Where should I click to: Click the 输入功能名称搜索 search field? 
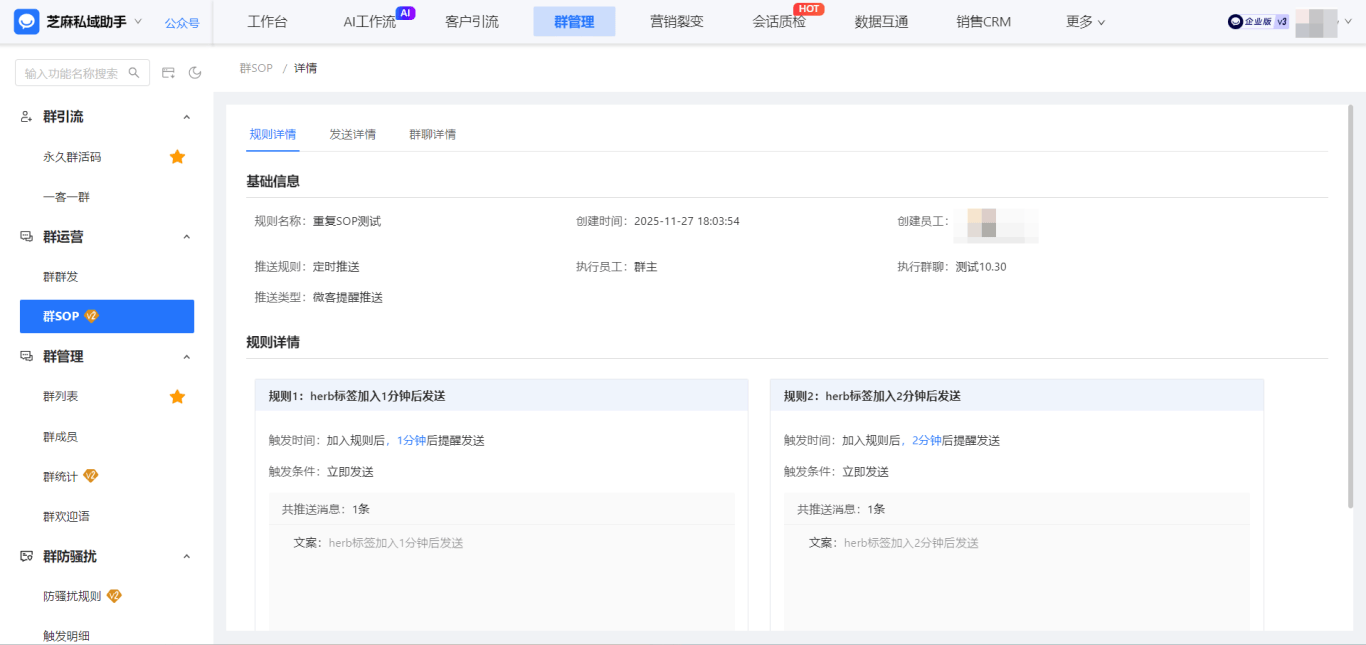72,73
